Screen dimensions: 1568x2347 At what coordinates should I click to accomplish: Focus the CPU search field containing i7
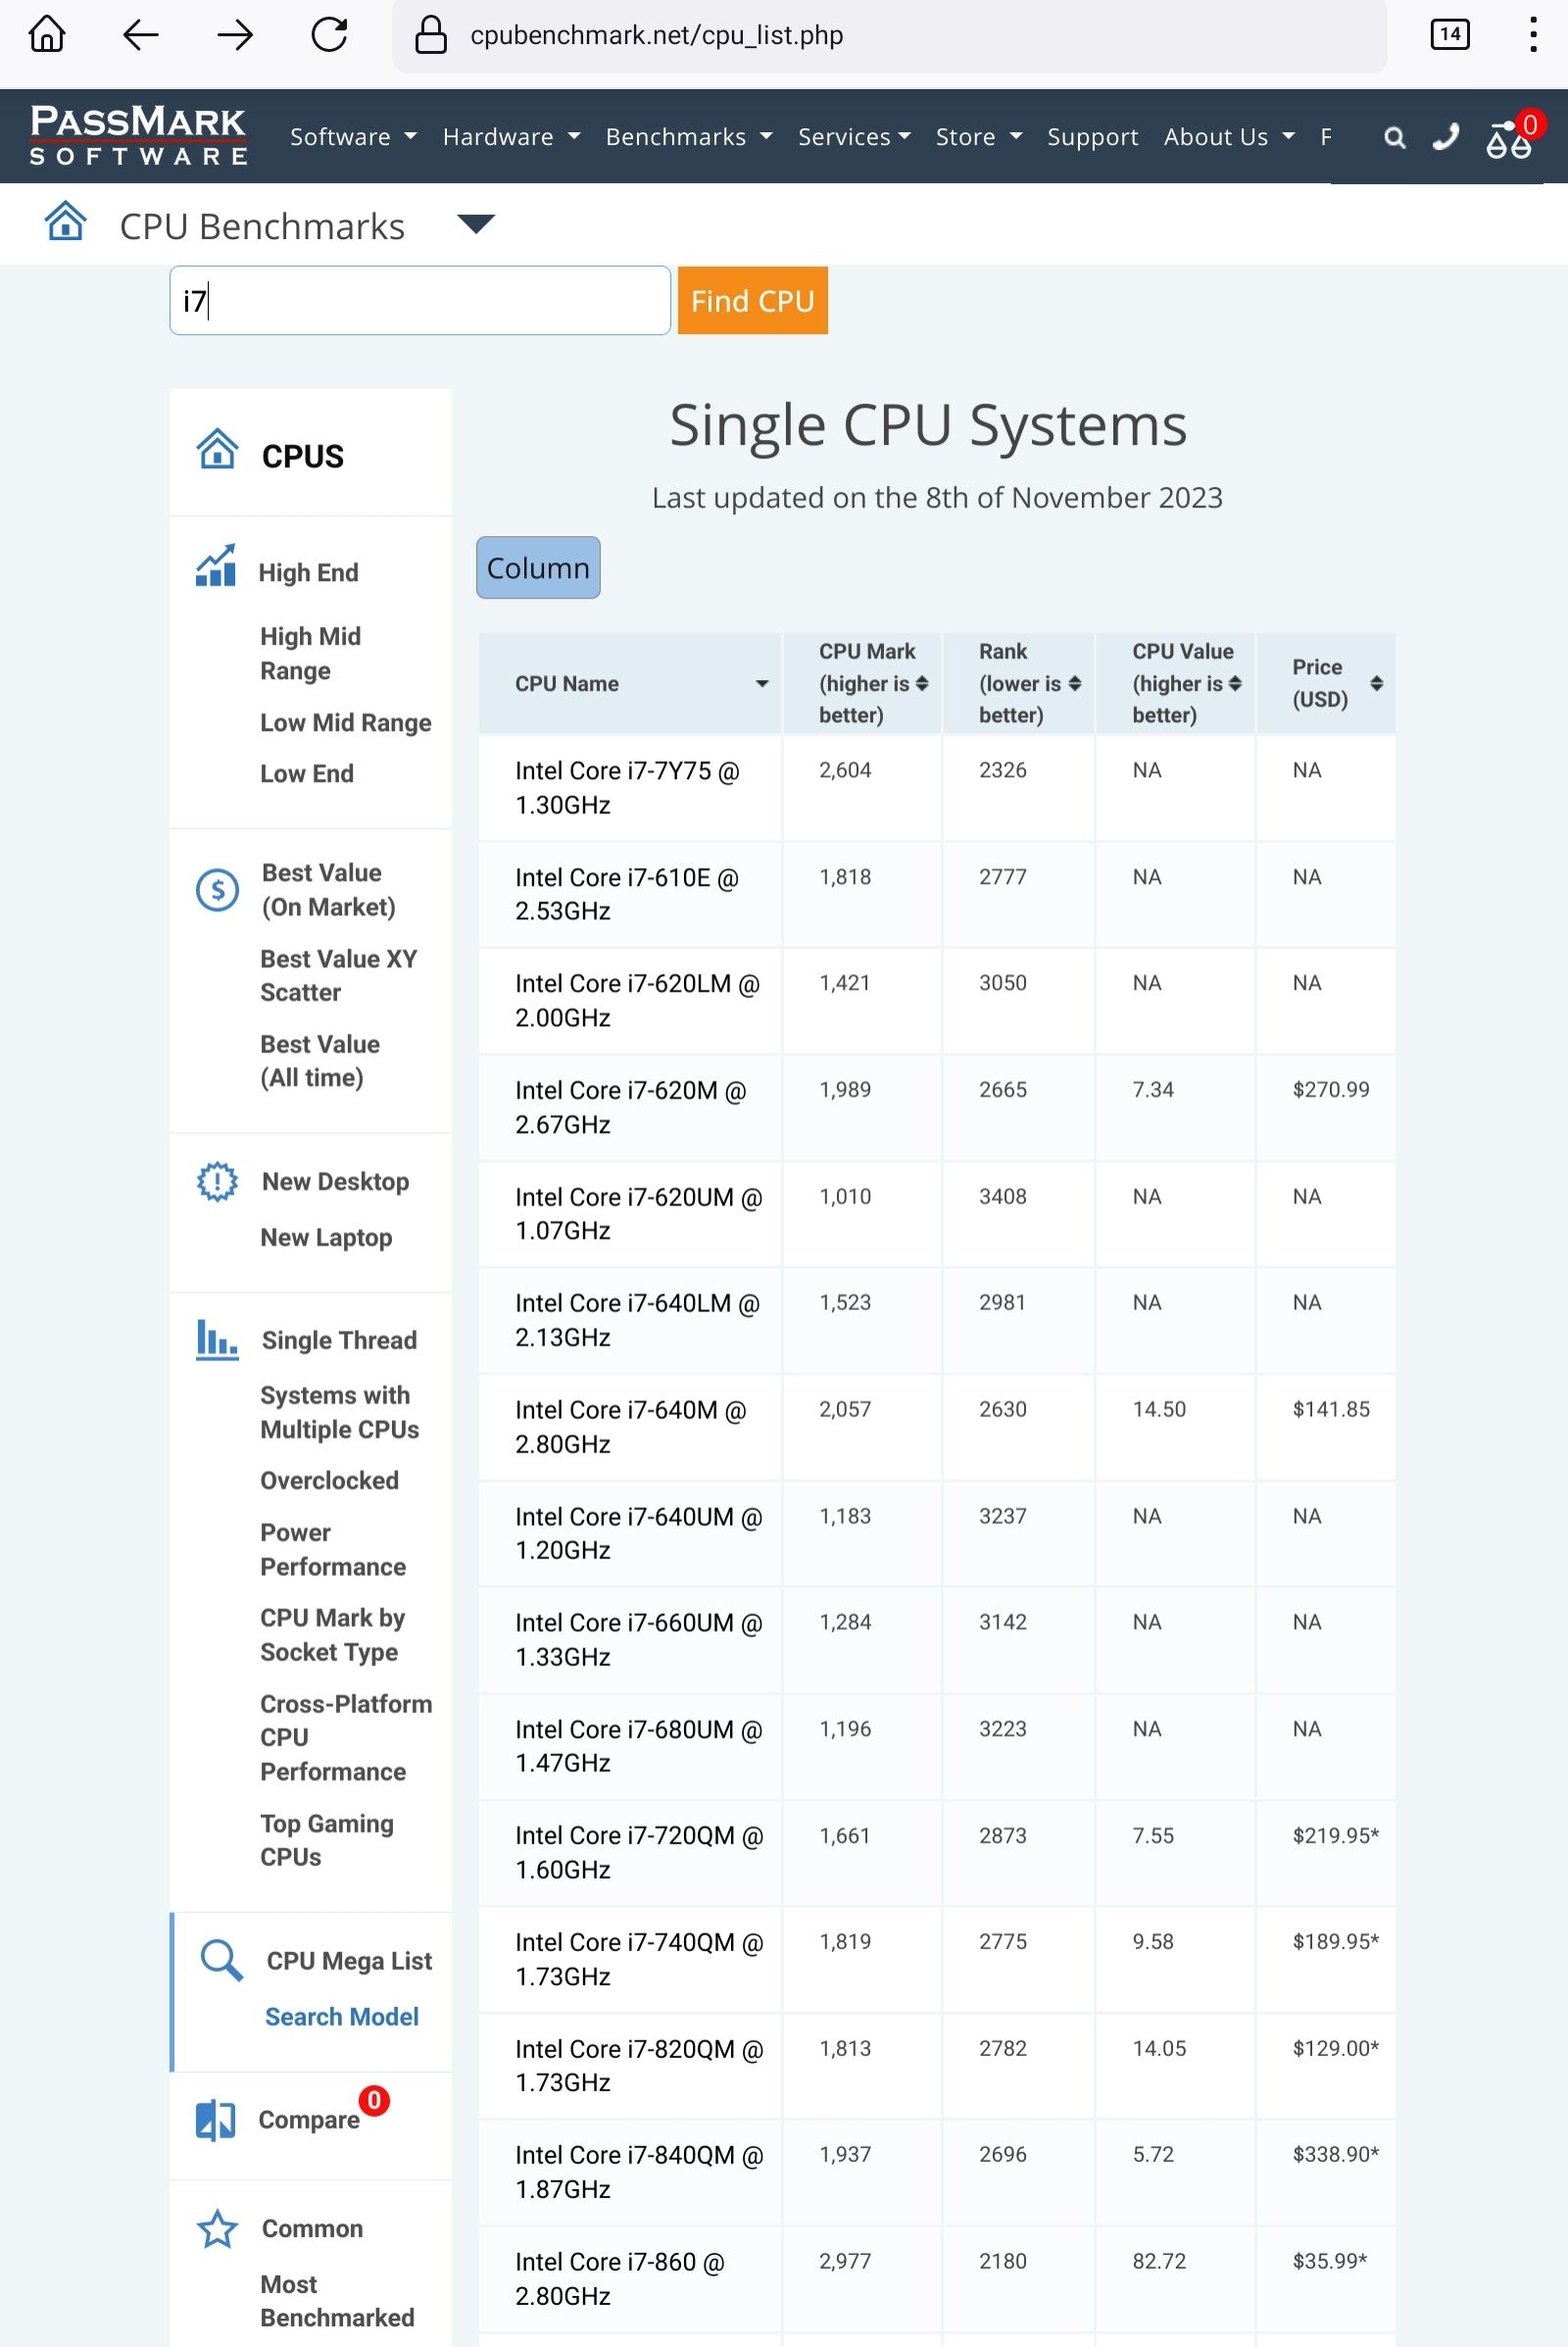[420, 301]
